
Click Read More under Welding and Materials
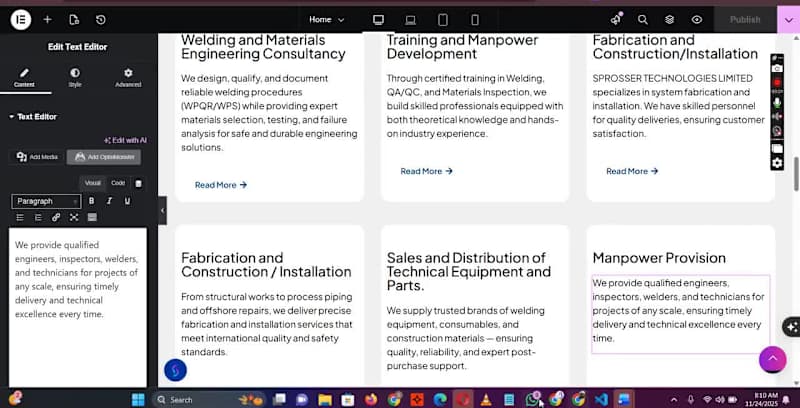click(x=221, y=185)
